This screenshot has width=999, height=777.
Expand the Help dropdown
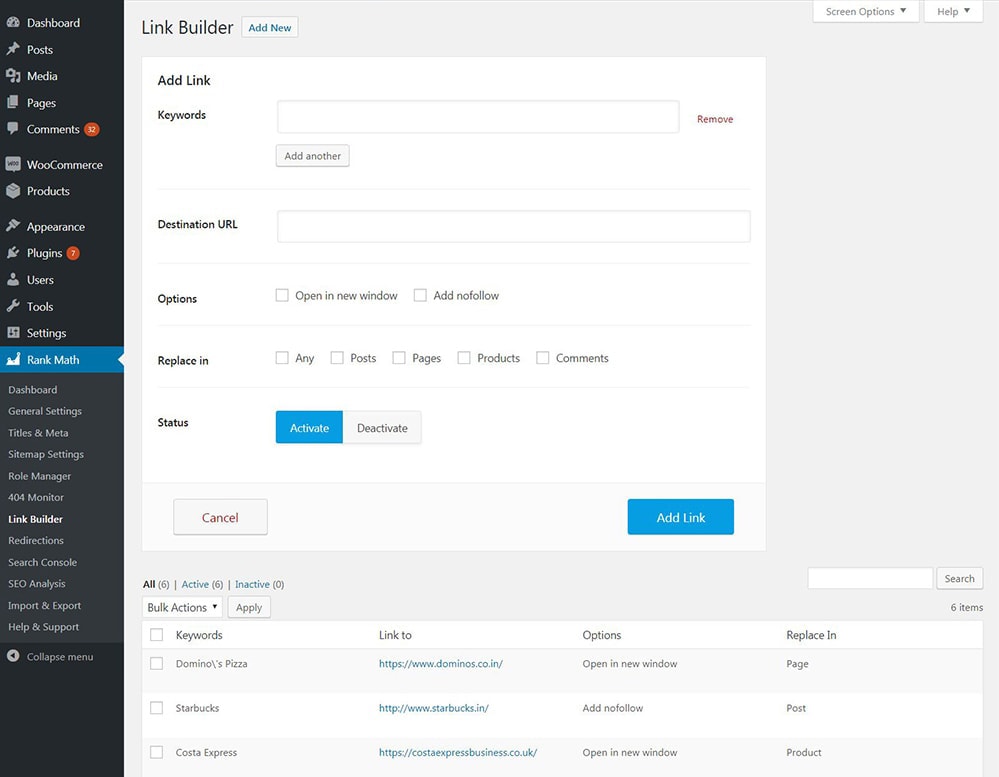pyautogui.click(x=952, y=11)
